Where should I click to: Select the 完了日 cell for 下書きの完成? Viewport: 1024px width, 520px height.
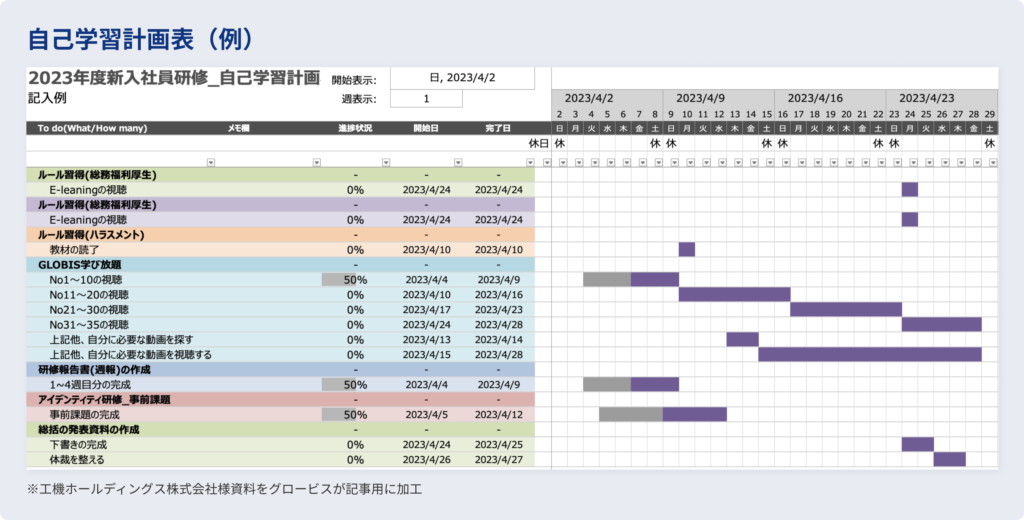[x=498, y=444]
